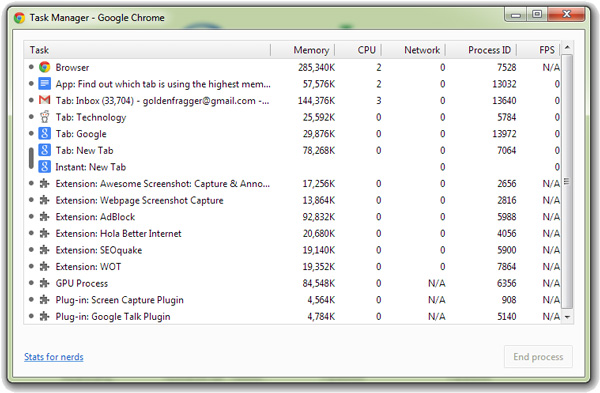
Task: Sort by the Network column header
Action: click(x=414, y=50)
